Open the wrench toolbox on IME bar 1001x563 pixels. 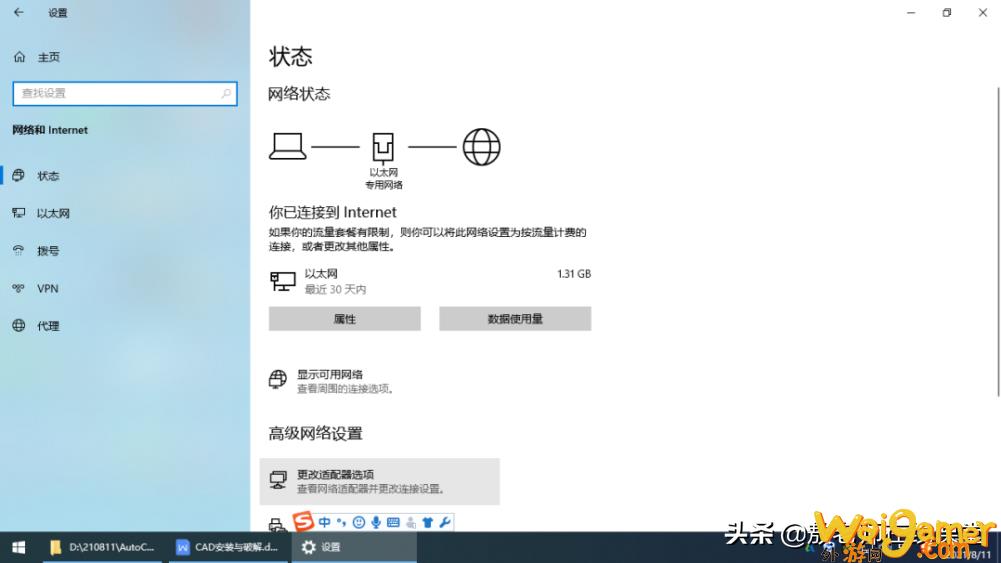(445, 522)
